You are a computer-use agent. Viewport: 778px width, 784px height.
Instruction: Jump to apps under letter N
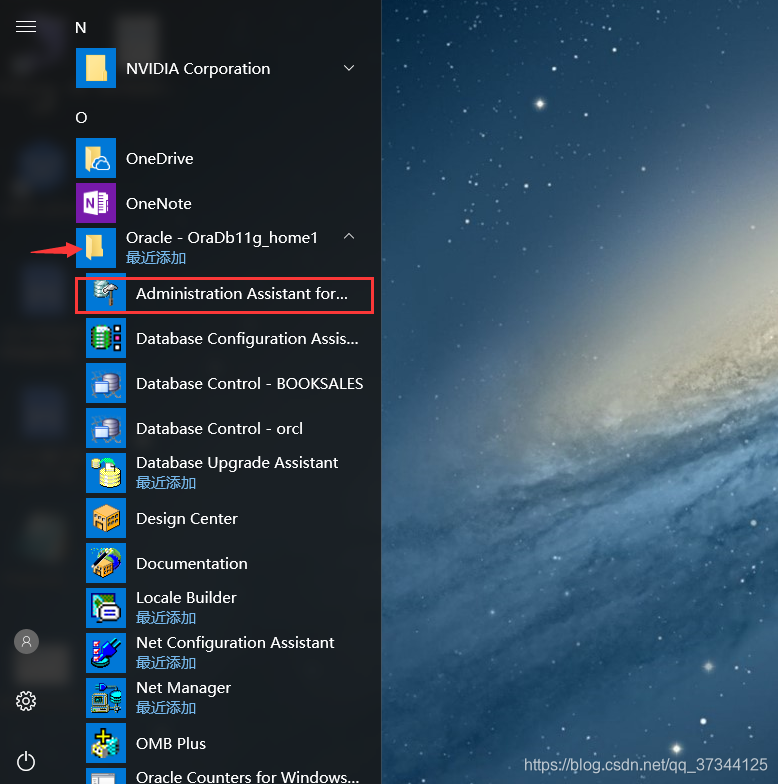point(80,28)
